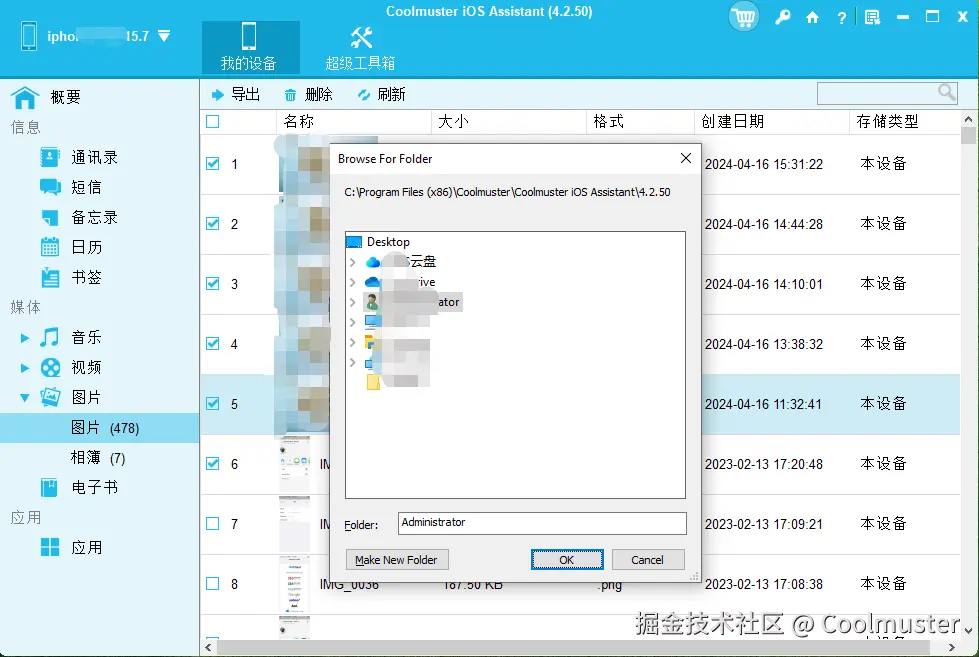Click the Folder name input field
This screenshot has width=979, height=657.
tap(542, 523)
